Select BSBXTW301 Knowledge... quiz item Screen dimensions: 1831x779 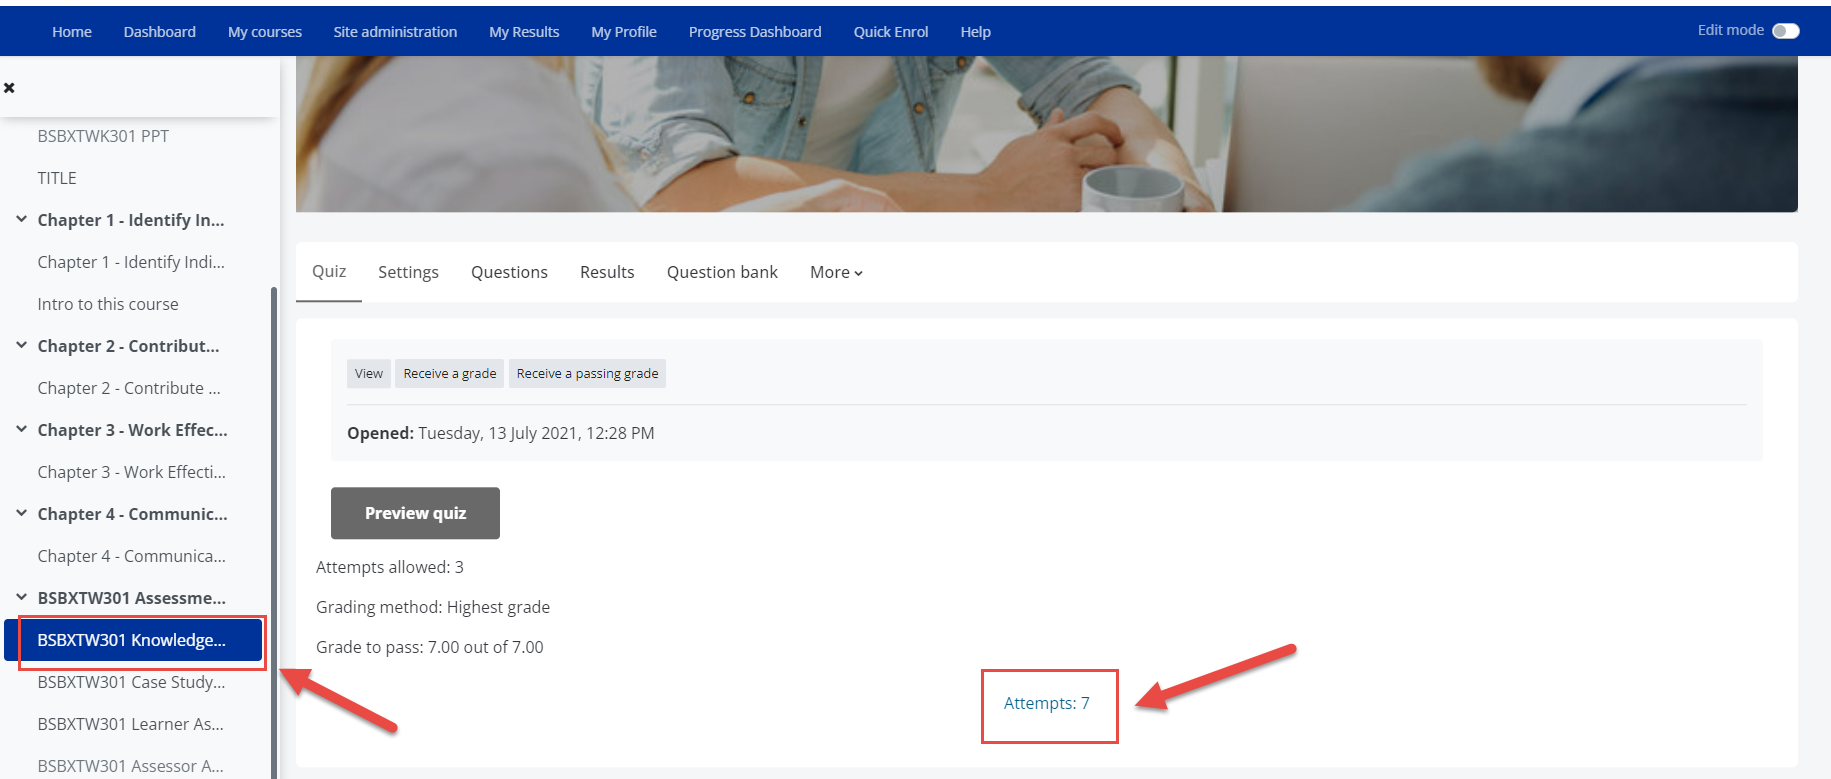[x=134, y=640]
